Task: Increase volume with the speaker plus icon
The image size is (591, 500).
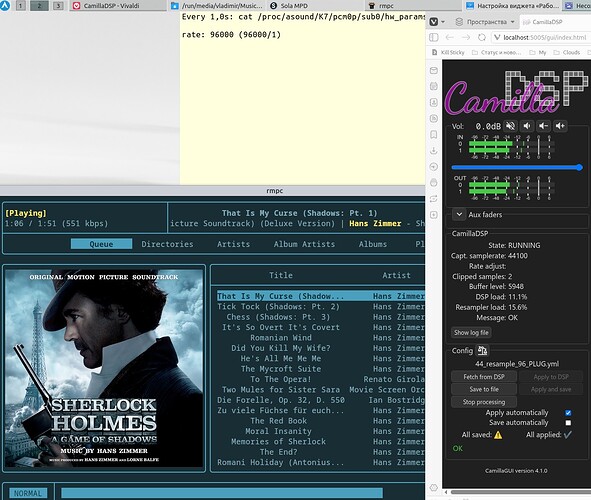Action: click(x=560, y=126)
